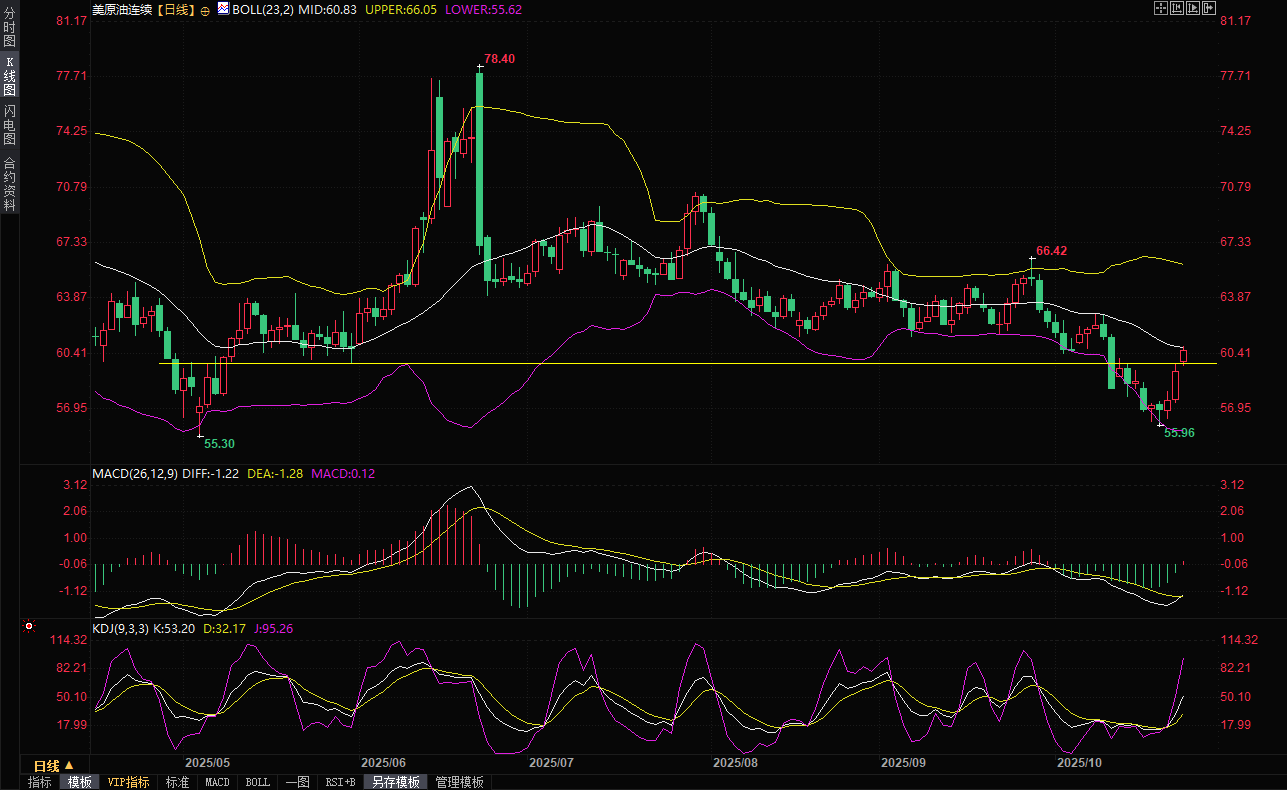Click the latest red candlestick at chart's right end
This screenshot has width=1287, height=790.
coord(1184,355)
